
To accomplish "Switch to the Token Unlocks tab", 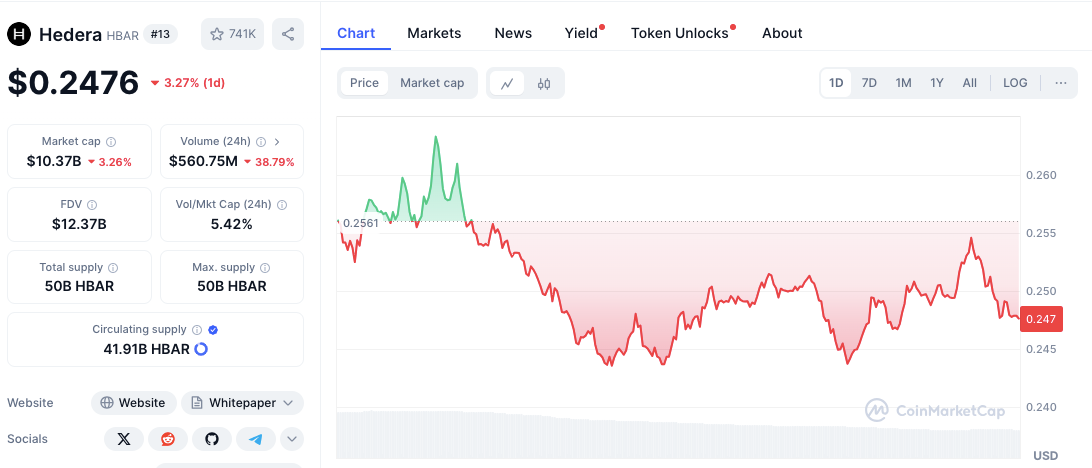I will point(680,33).
